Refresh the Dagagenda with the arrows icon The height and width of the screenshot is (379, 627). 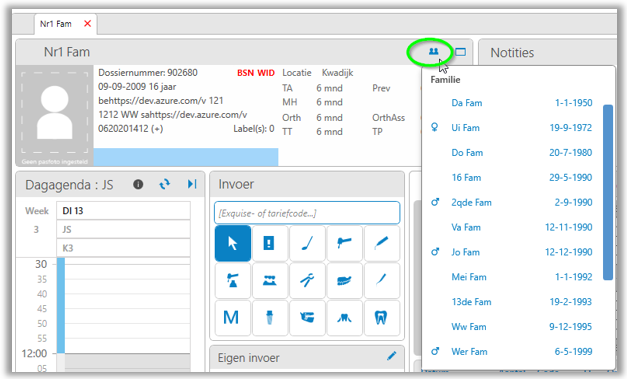(165, 184)
